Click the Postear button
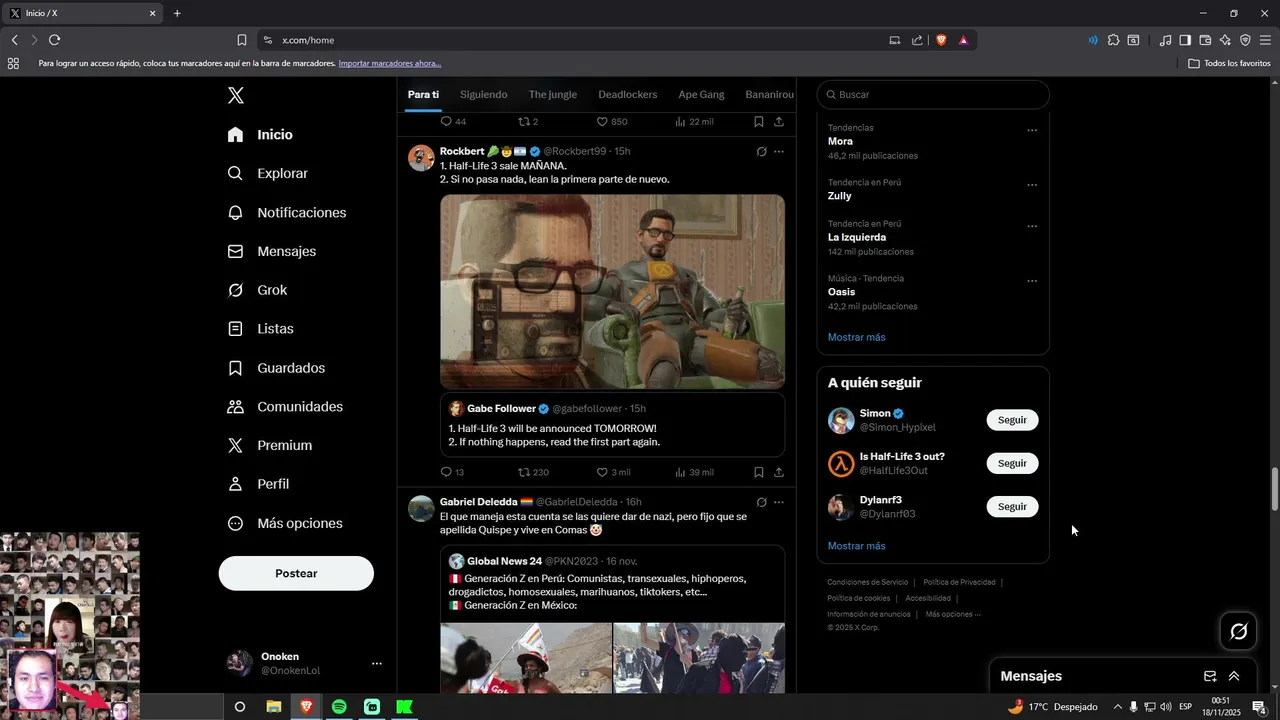1280x720 pixels. [x=296, y=573]
